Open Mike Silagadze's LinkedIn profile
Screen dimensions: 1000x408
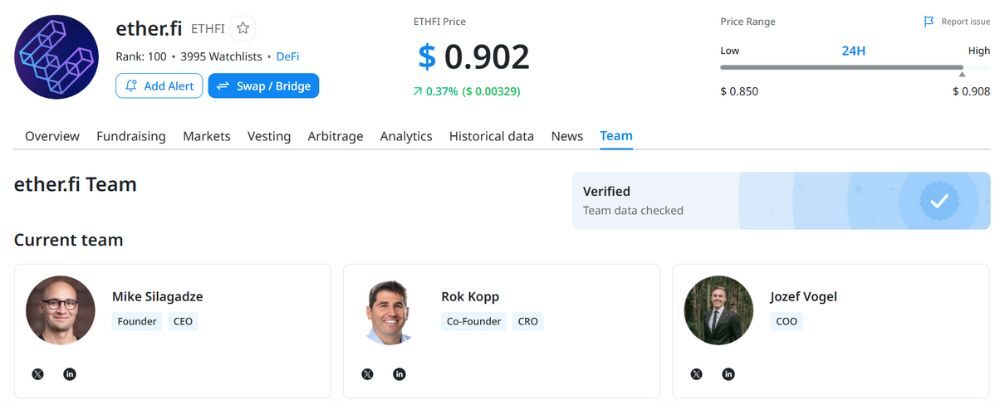(70, 374)
